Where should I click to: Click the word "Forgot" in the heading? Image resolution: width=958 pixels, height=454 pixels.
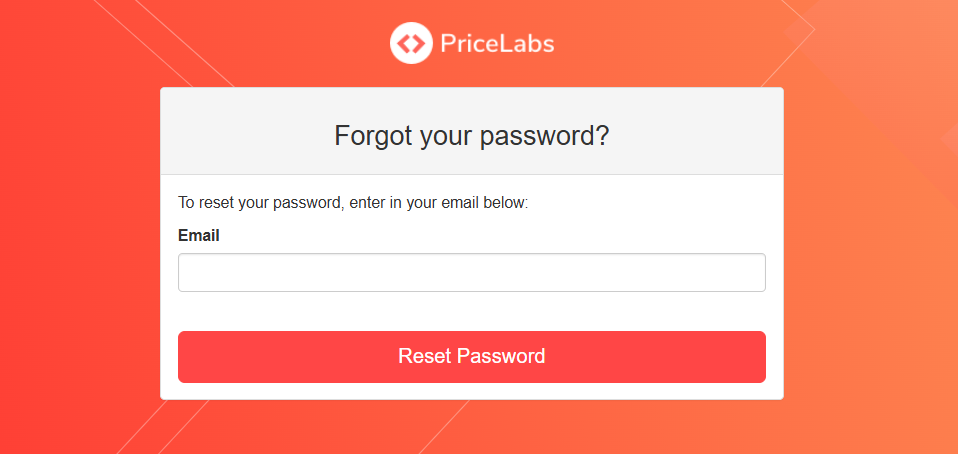371,136
